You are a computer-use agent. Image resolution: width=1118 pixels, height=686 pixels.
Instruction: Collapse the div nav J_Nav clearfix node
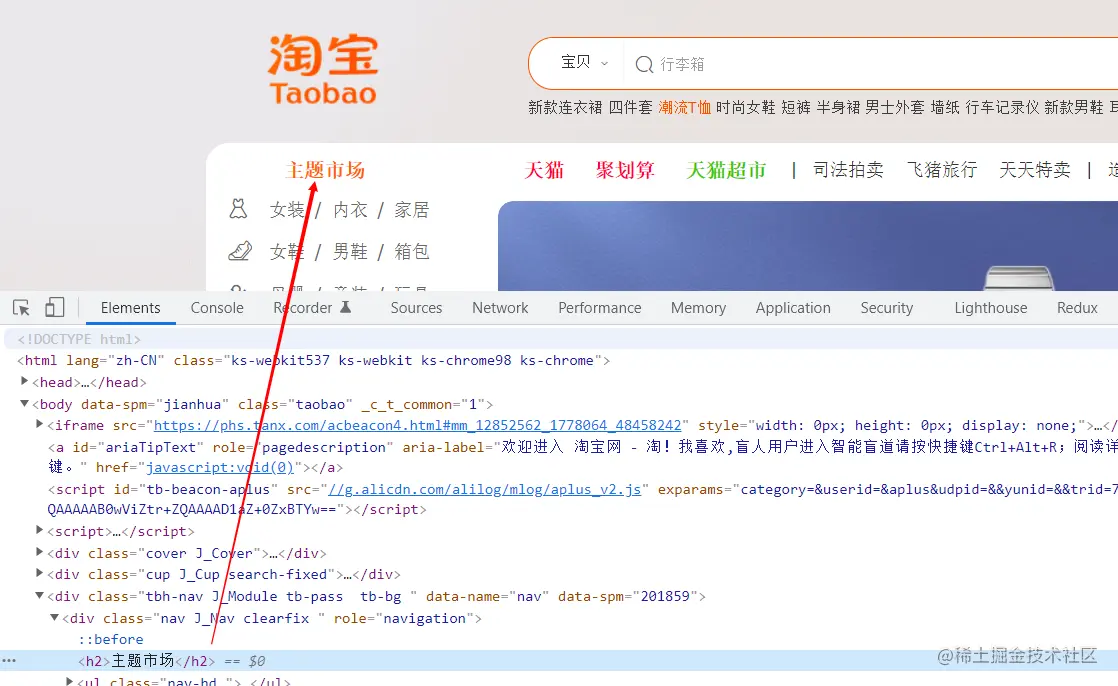pos(54,618)
